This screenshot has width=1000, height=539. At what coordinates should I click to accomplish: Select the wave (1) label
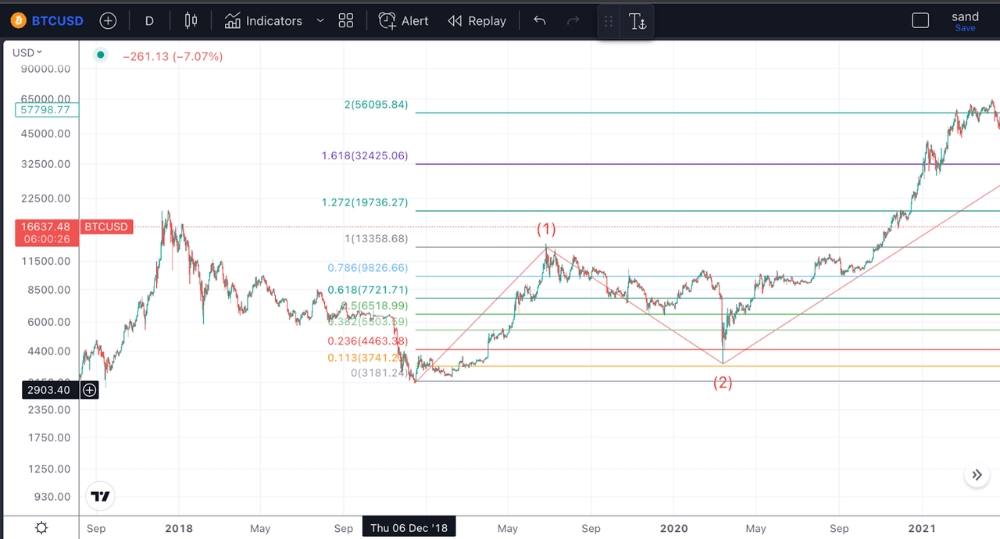coord(546,228)
